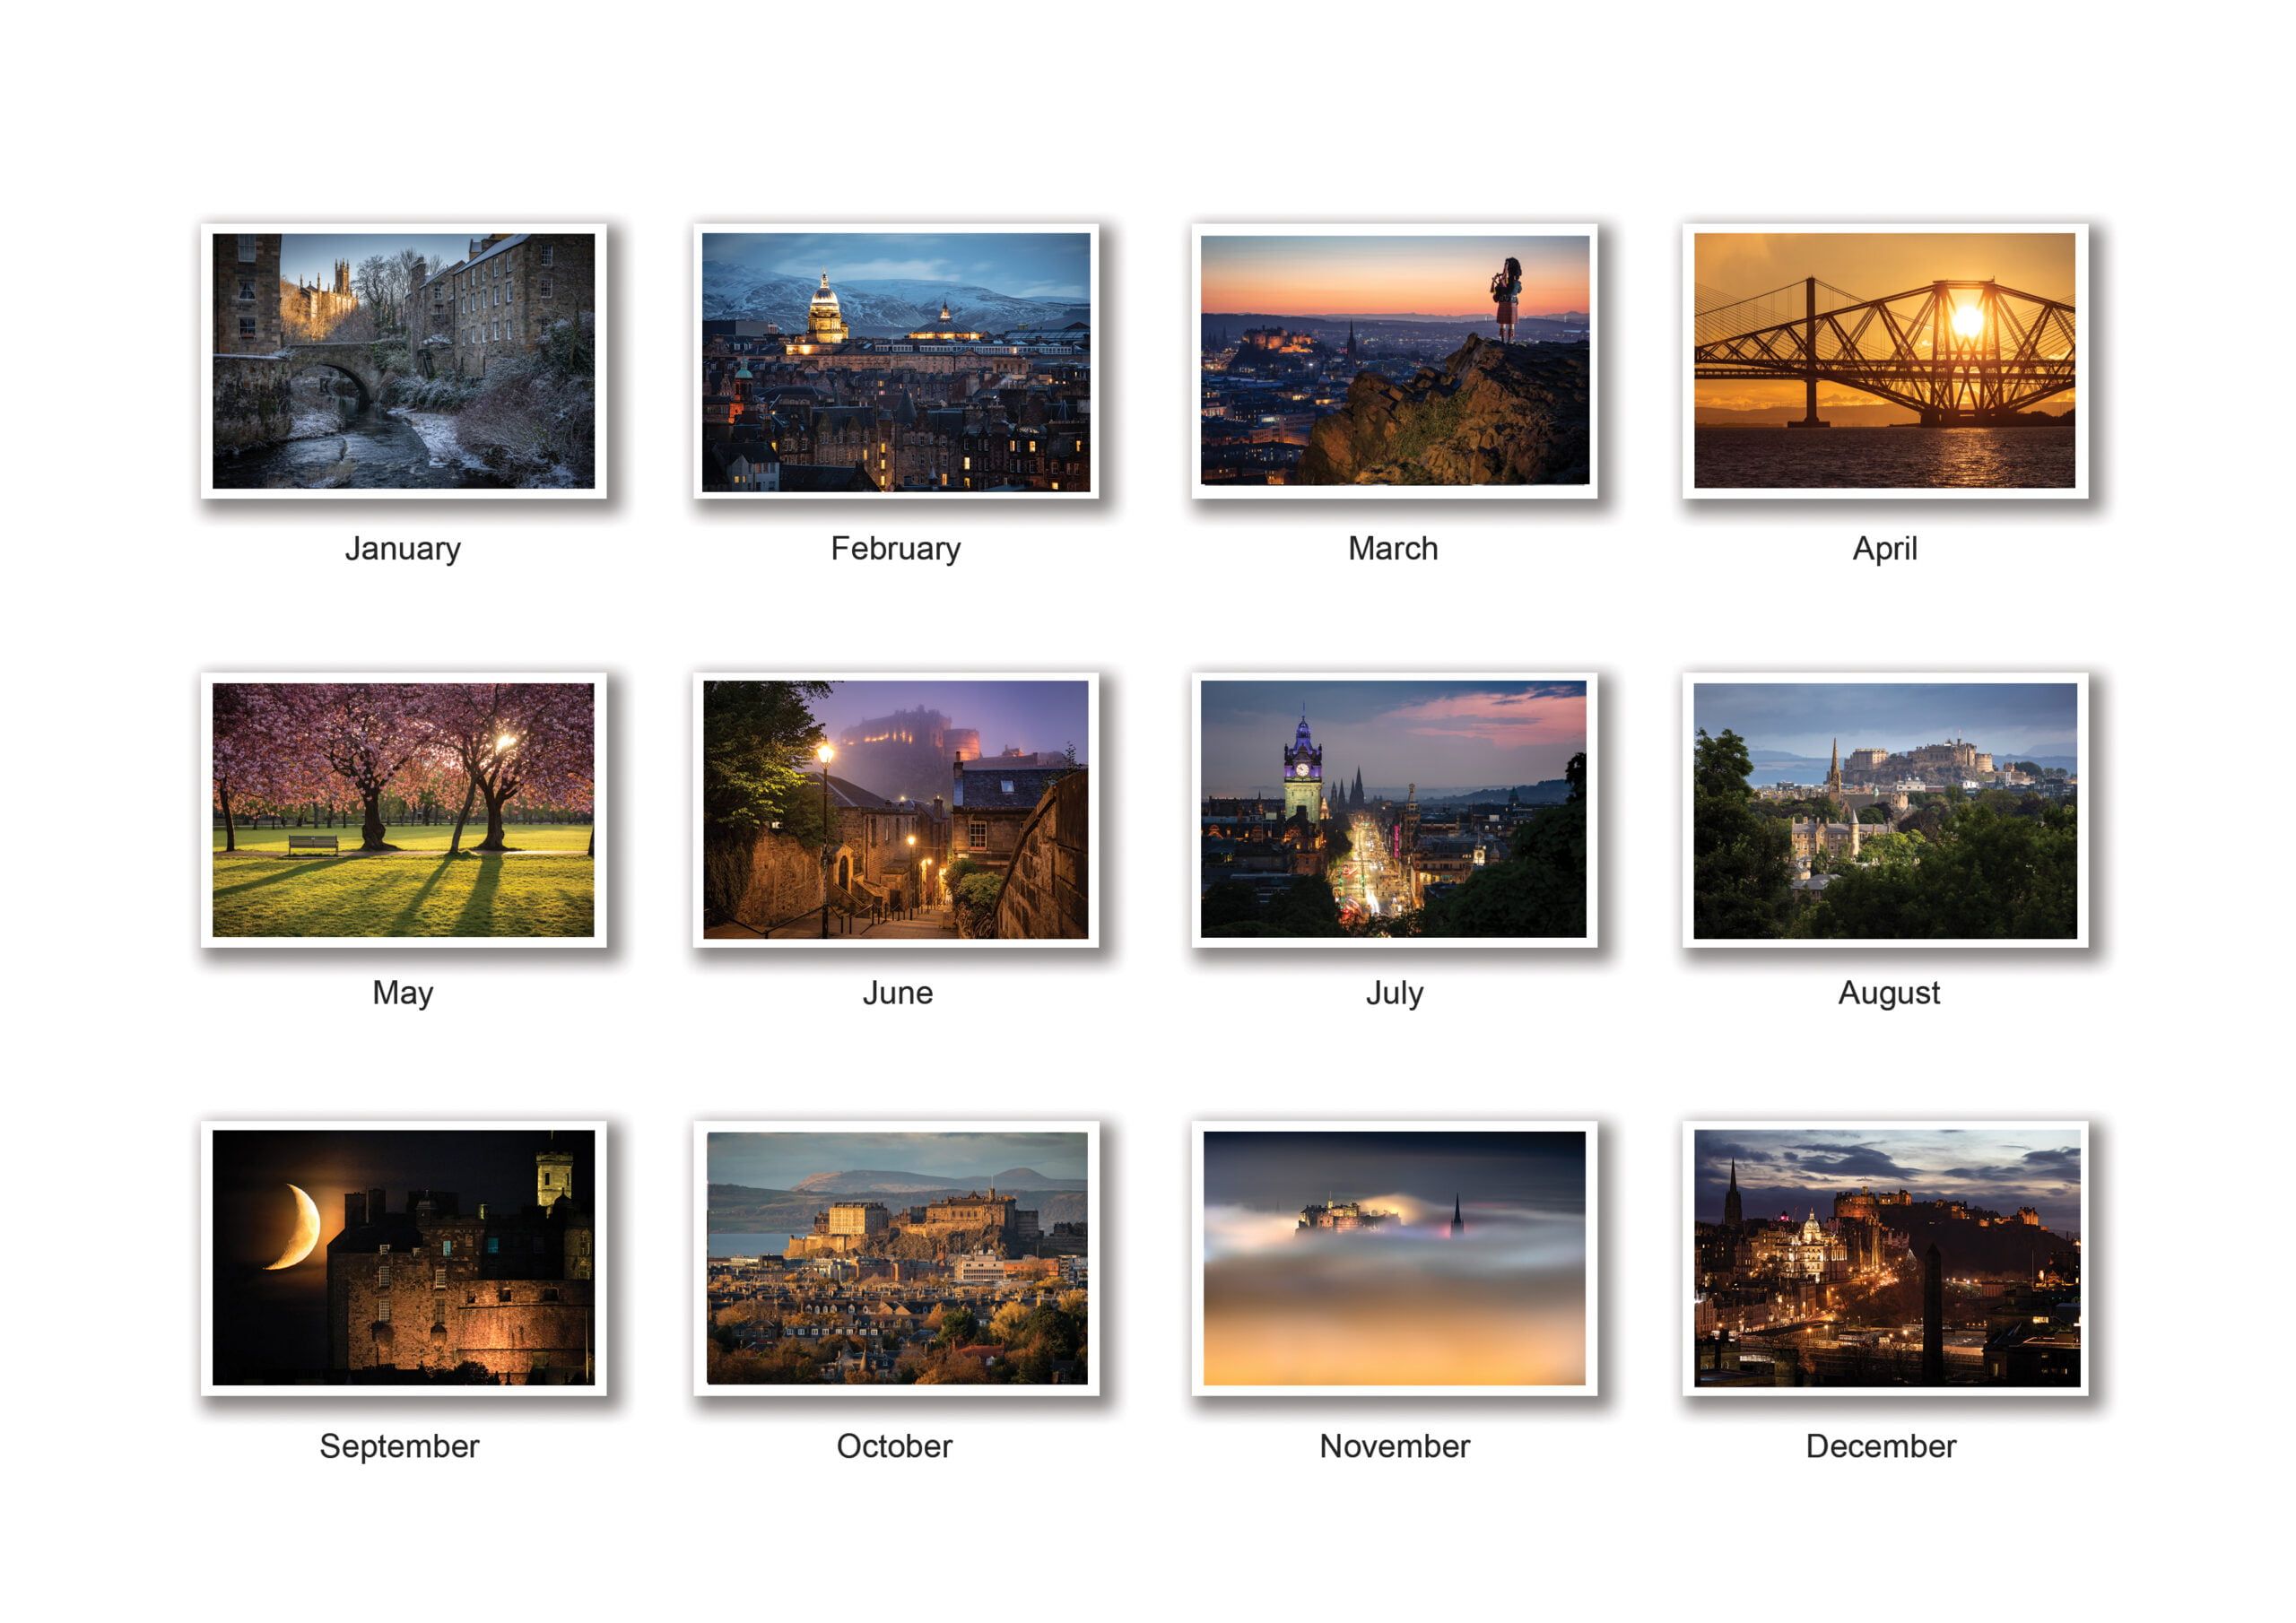Click the June month label
Viewport: 2296px width, 1623px height.
coord(897,993)
